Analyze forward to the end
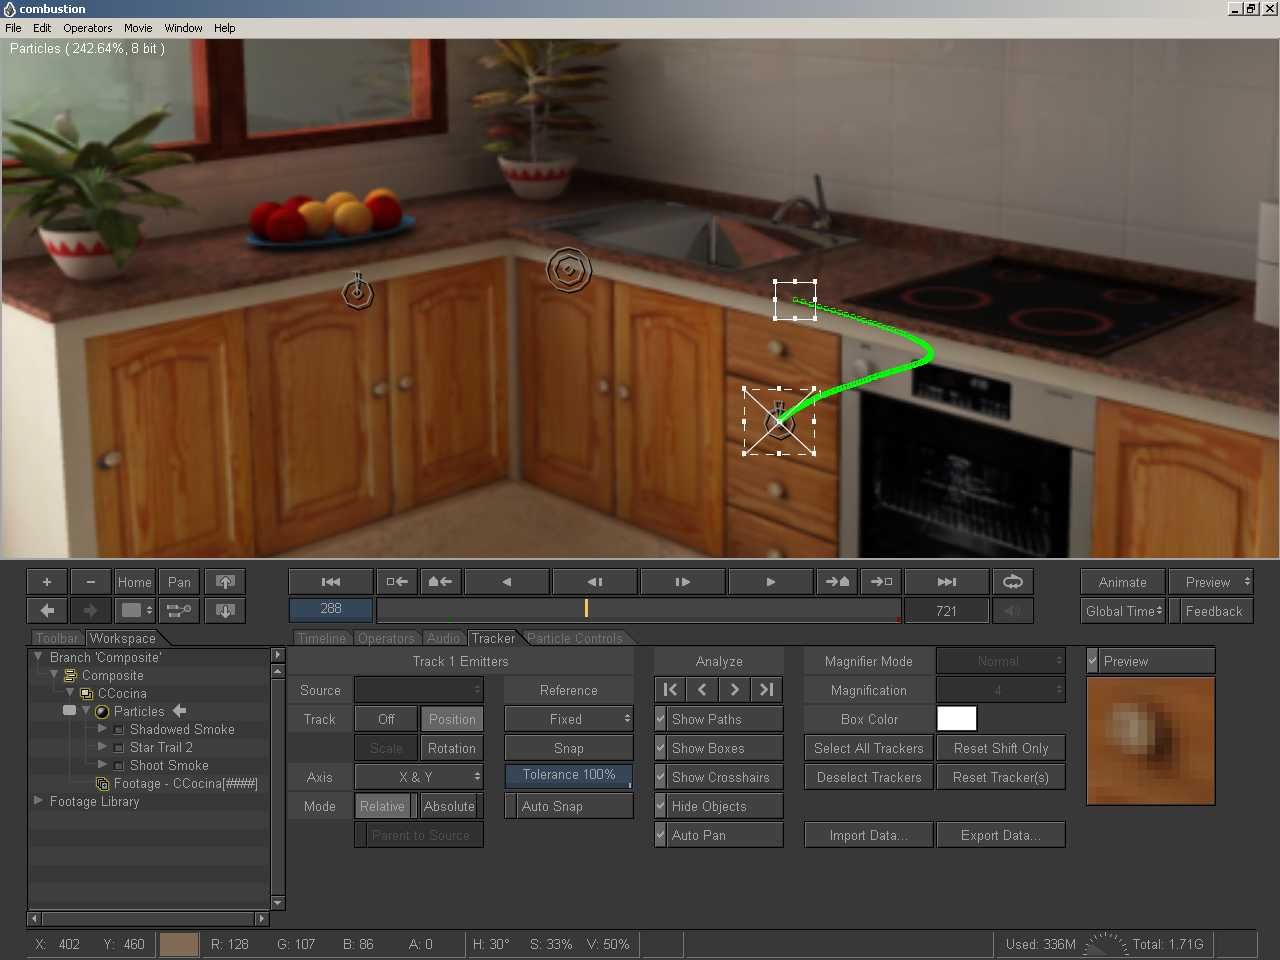1280x960 pixels. (767, 689)
